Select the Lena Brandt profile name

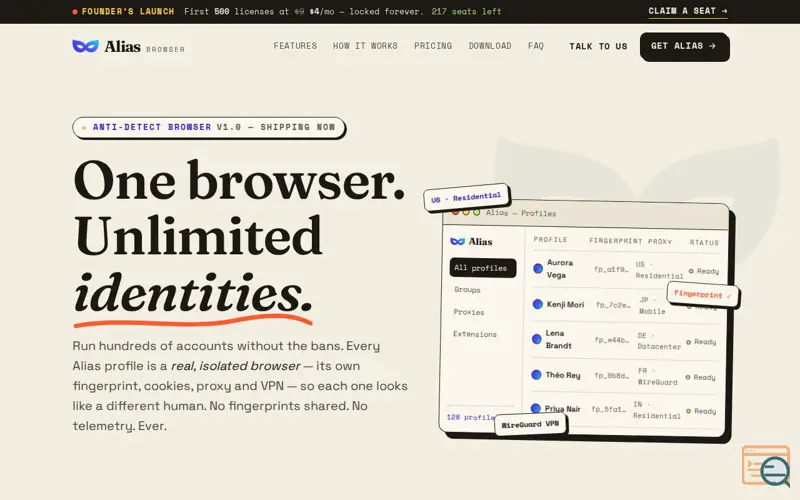click(558, 339)
